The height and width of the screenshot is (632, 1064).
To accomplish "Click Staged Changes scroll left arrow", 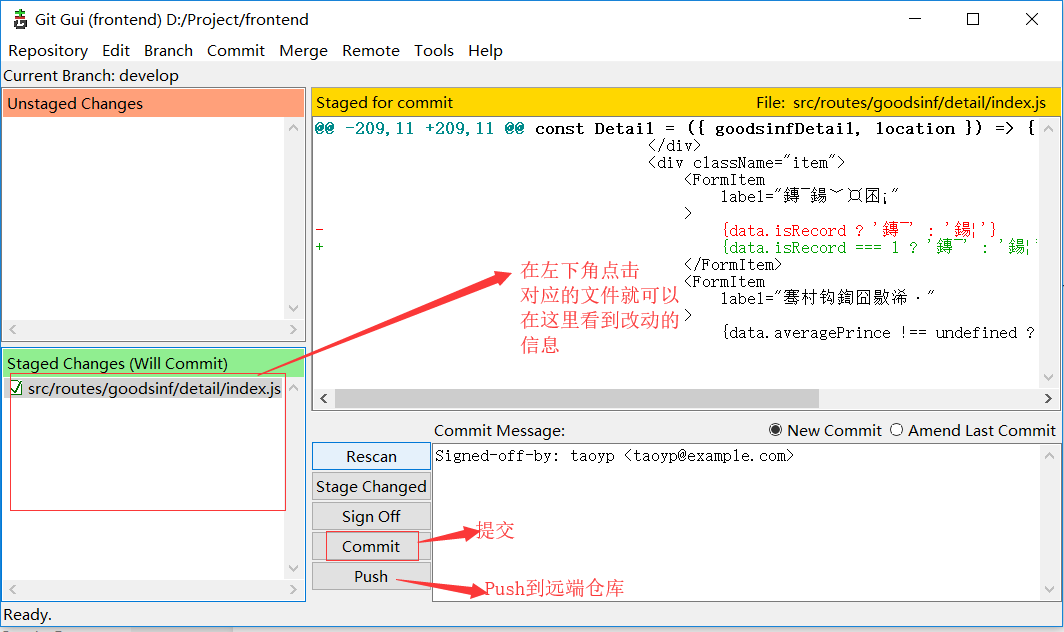I will coord(12,589).
